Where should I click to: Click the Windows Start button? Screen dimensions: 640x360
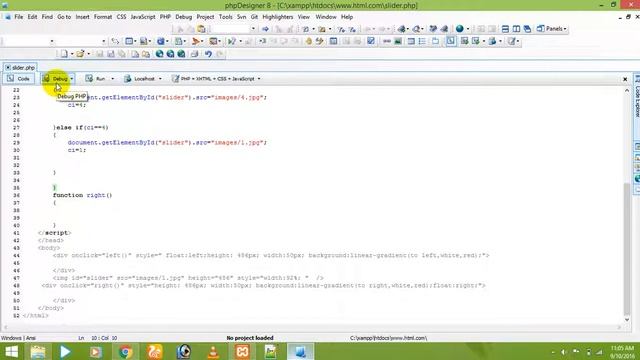tap(11, 351)
